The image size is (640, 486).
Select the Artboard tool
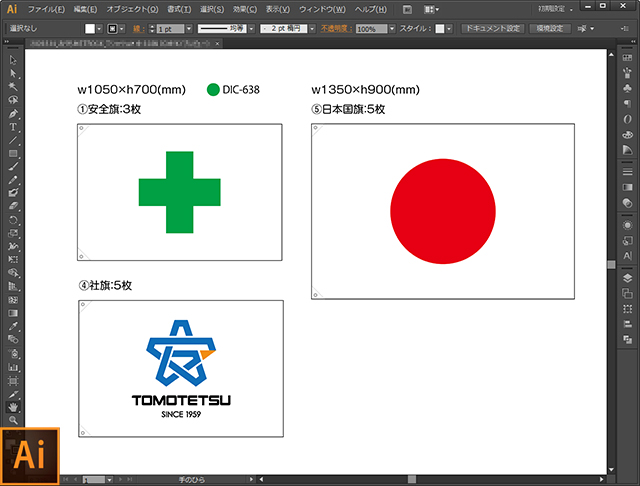click(13, 381)
